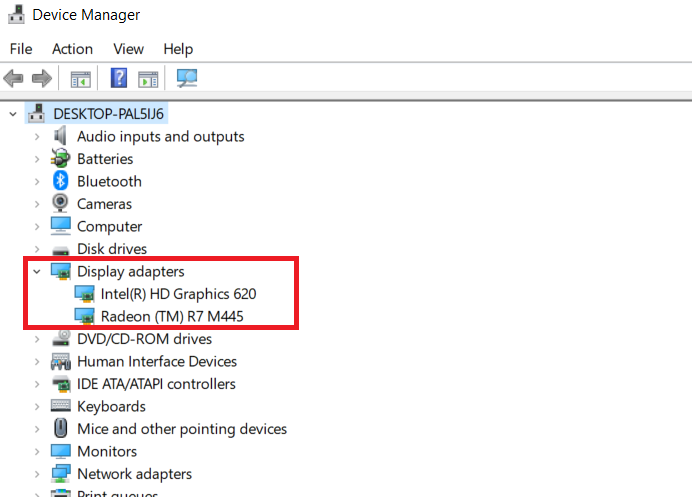Screen dimensions: 692x497
Task: Expand the Network adapters chevron
Action: point(37,474)
